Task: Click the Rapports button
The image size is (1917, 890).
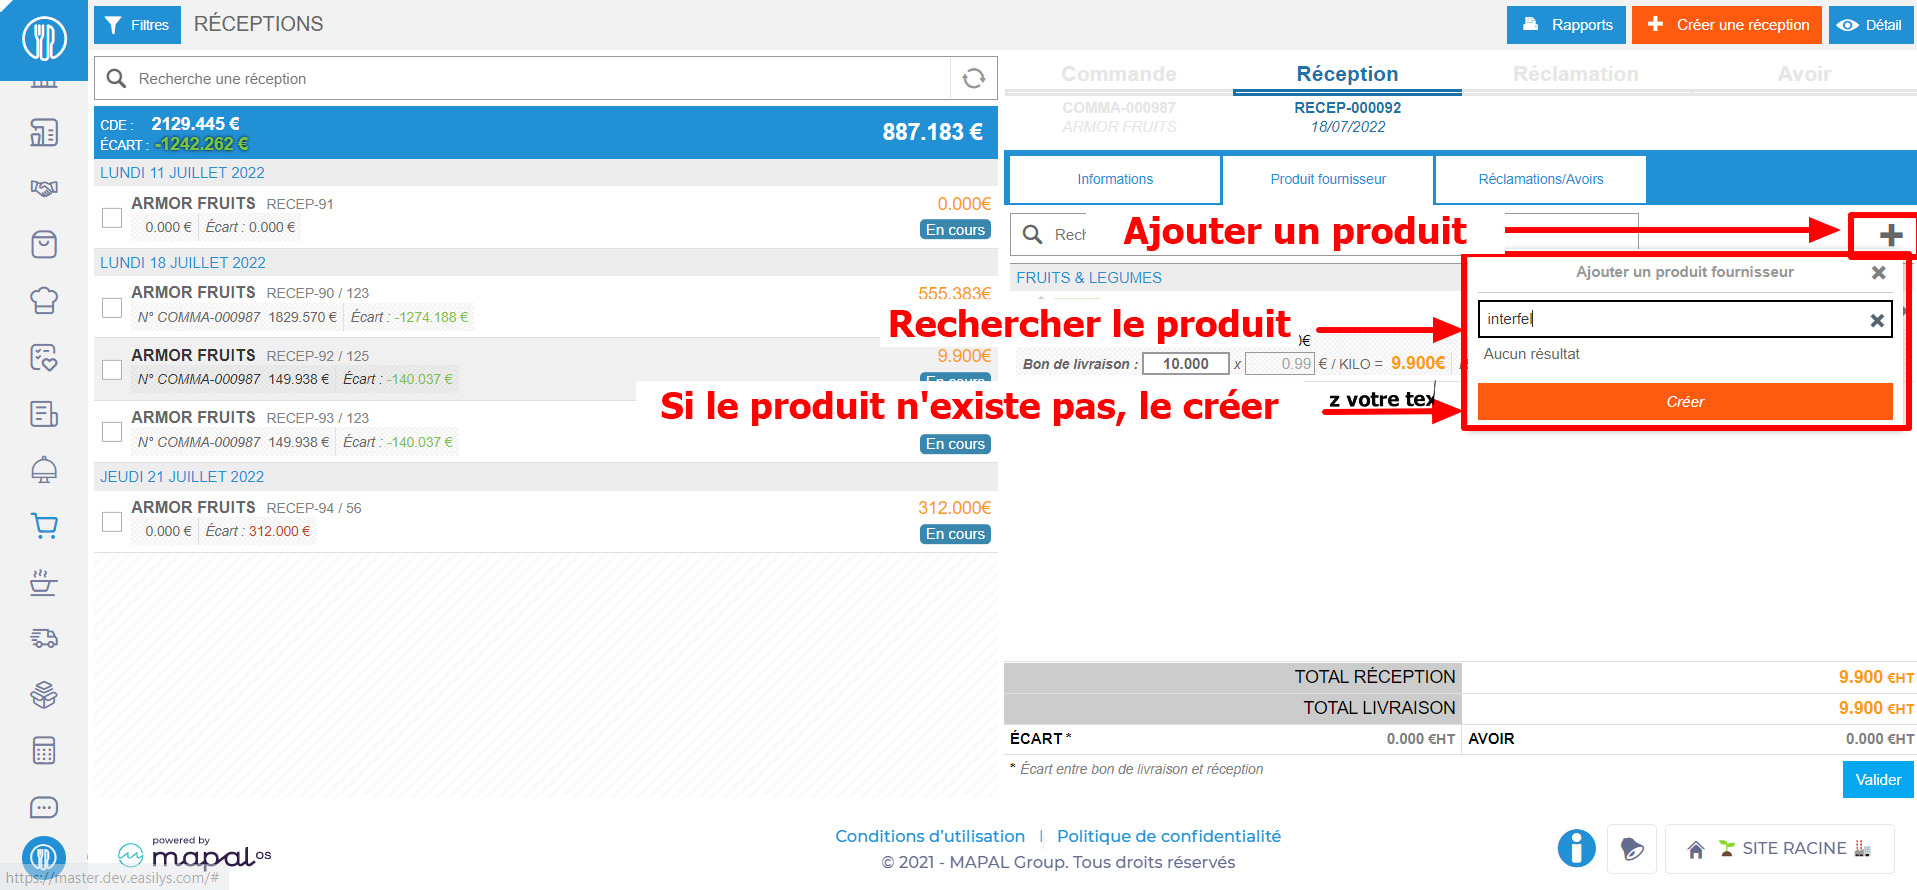Action: [x=1566, y=25]
